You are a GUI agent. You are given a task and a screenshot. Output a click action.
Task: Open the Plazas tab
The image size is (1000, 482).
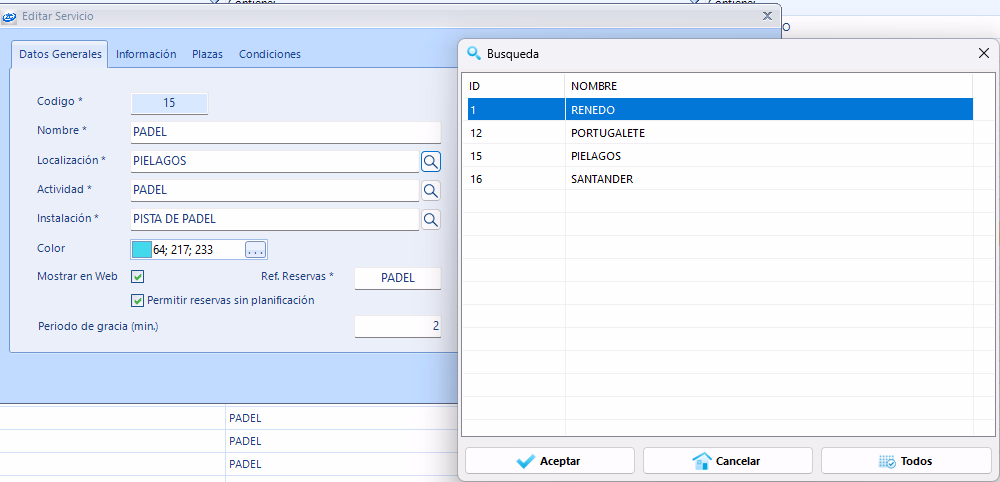[207, 54]
